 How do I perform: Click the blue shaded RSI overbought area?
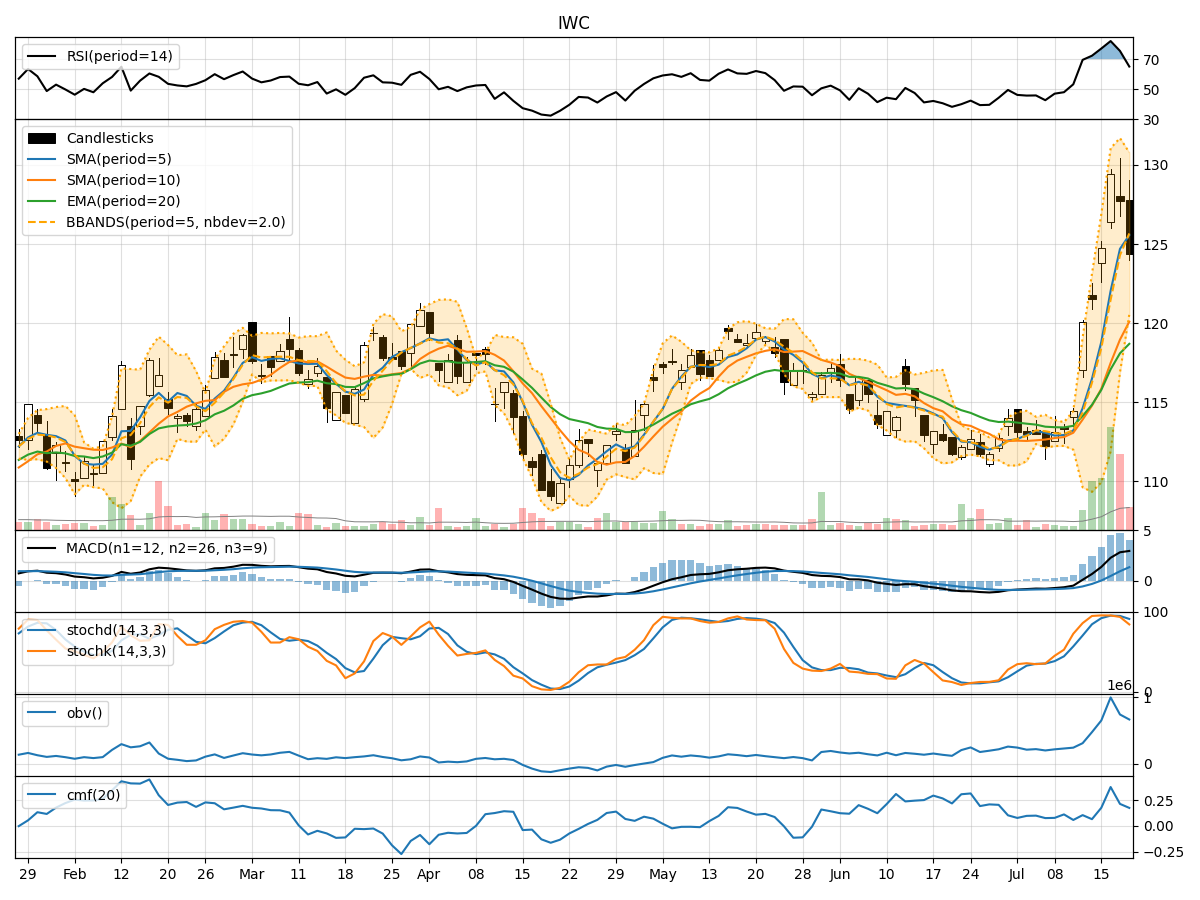click(x=1108, y=51)
